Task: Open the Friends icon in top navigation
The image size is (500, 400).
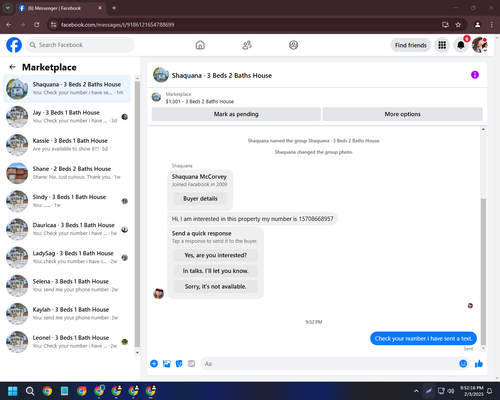Action: click(247, 45)
